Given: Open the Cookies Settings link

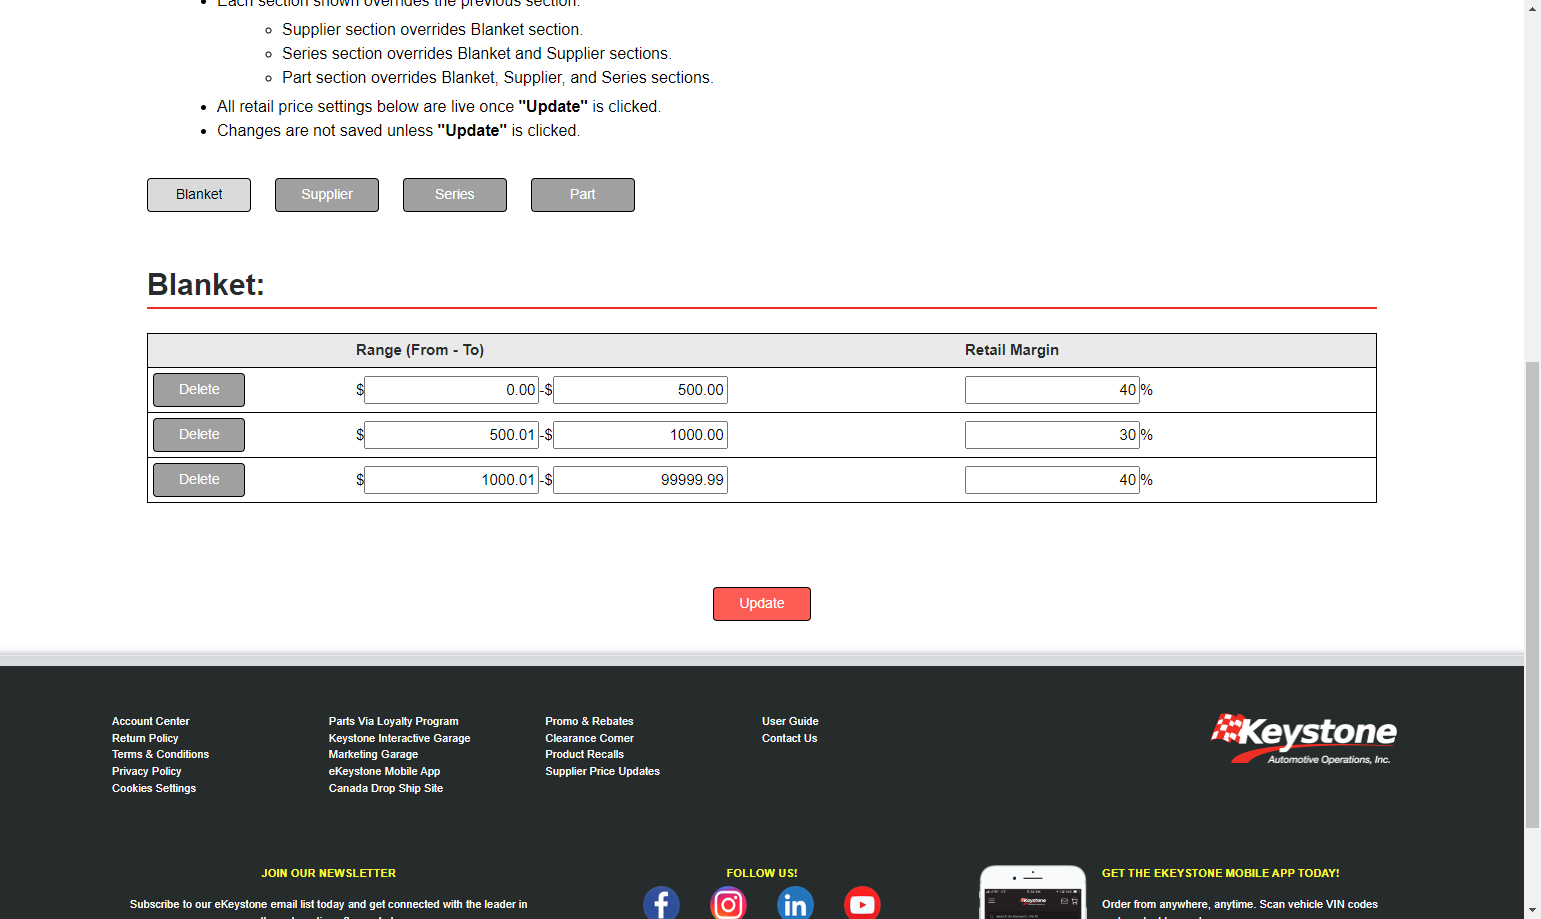Looking at the screenshot, I should (154, 788).
